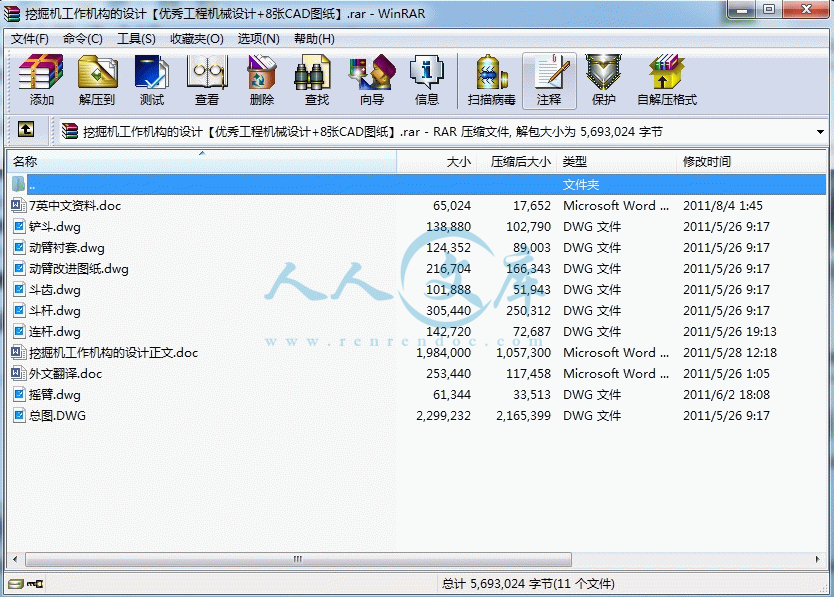Select file name 斗齿.dwg
834x597 pixels.
pyautogui.click(x=55, y=289)
